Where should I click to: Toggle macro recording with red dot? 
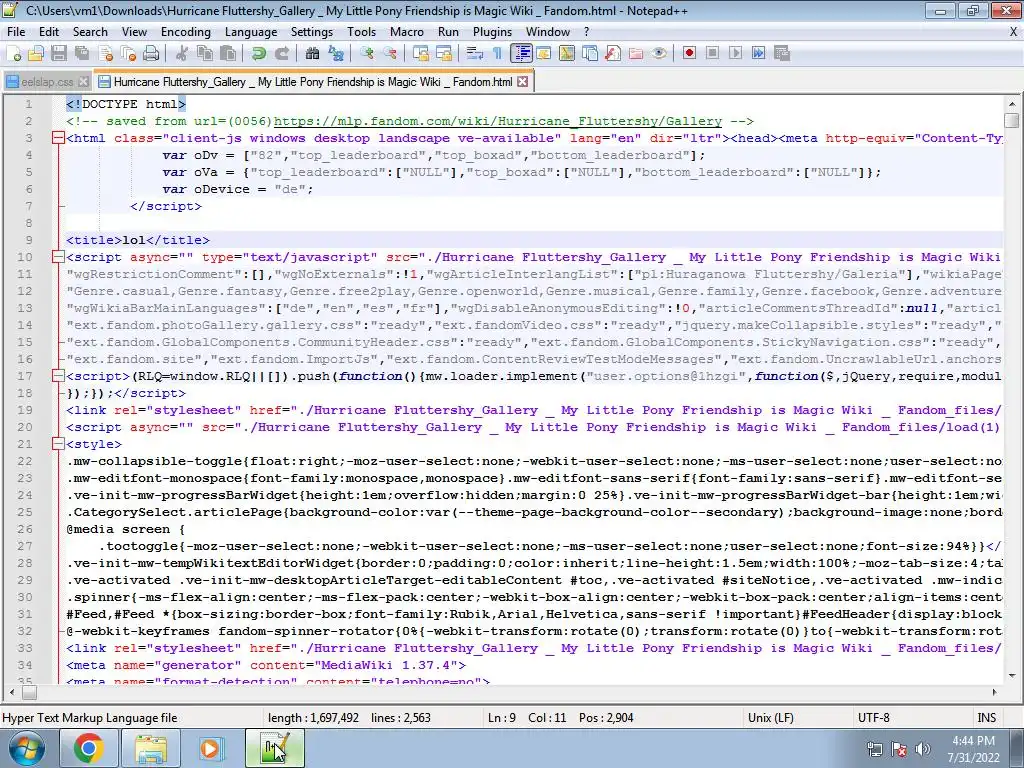[x=689, y=54]
